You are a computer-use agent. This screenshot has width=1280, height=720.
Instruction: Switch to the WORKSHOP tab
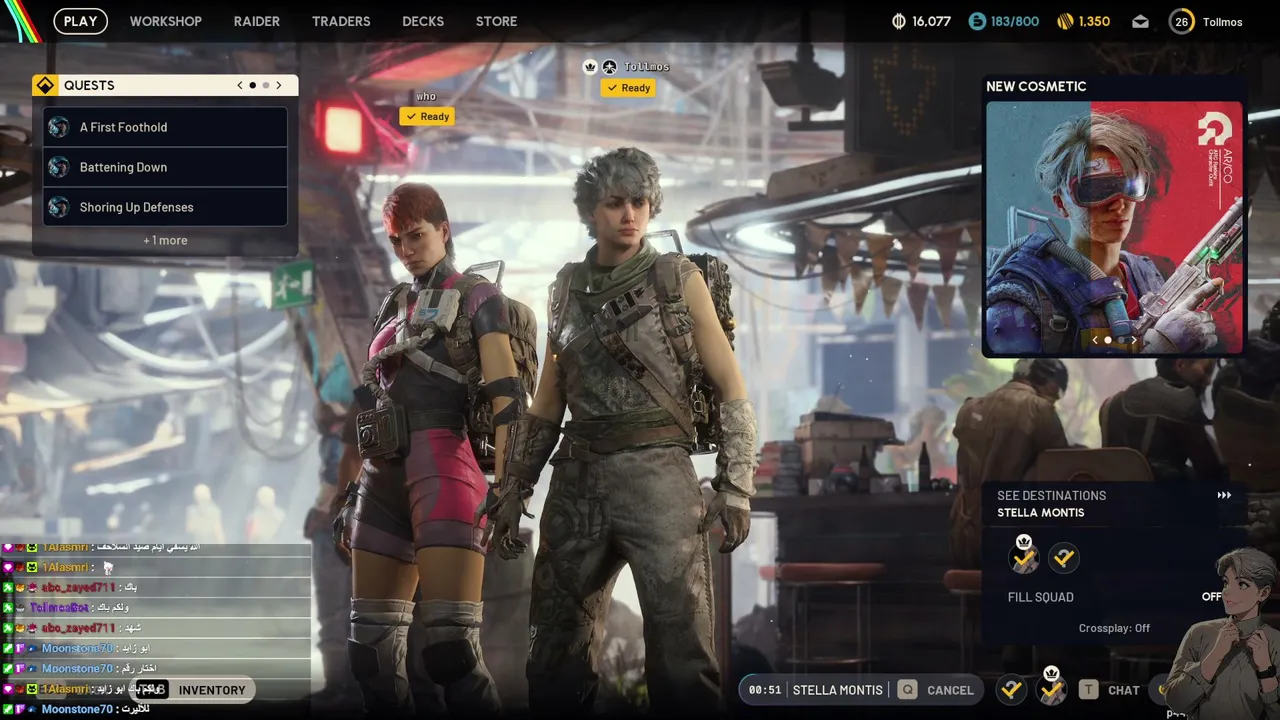point(166,21)
